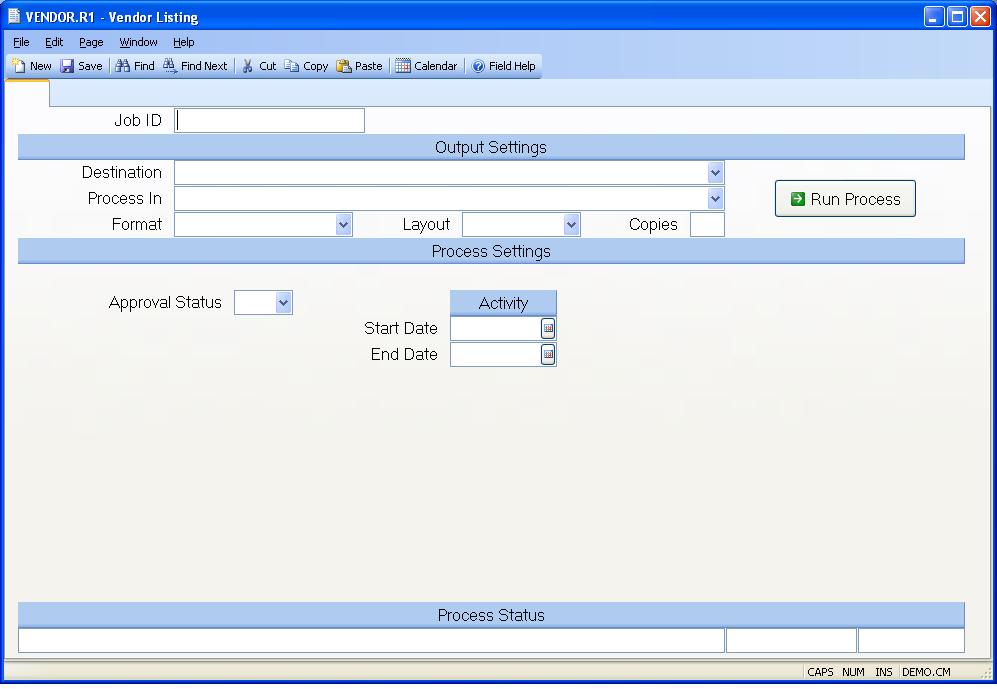Click the Save toolbar icon

(x=68, y=66)
